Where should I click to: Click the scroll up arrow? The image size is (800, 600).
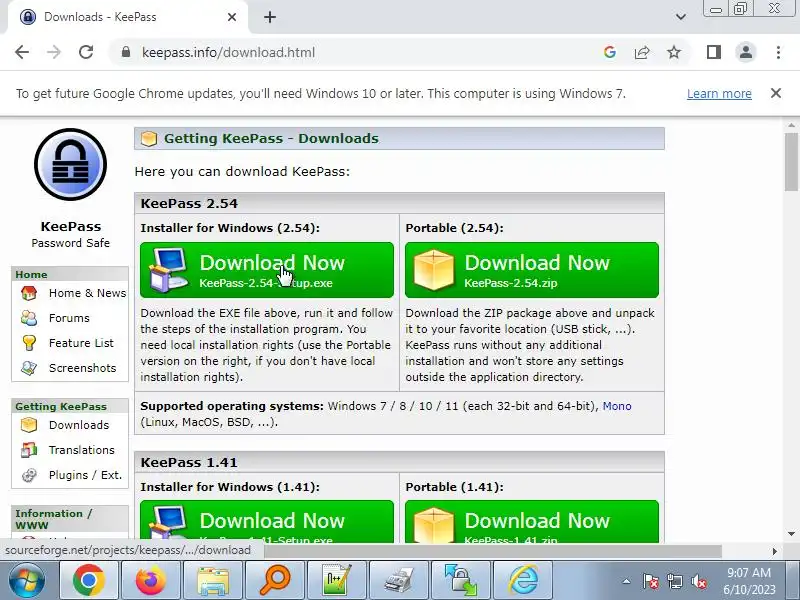pos(791,125)
